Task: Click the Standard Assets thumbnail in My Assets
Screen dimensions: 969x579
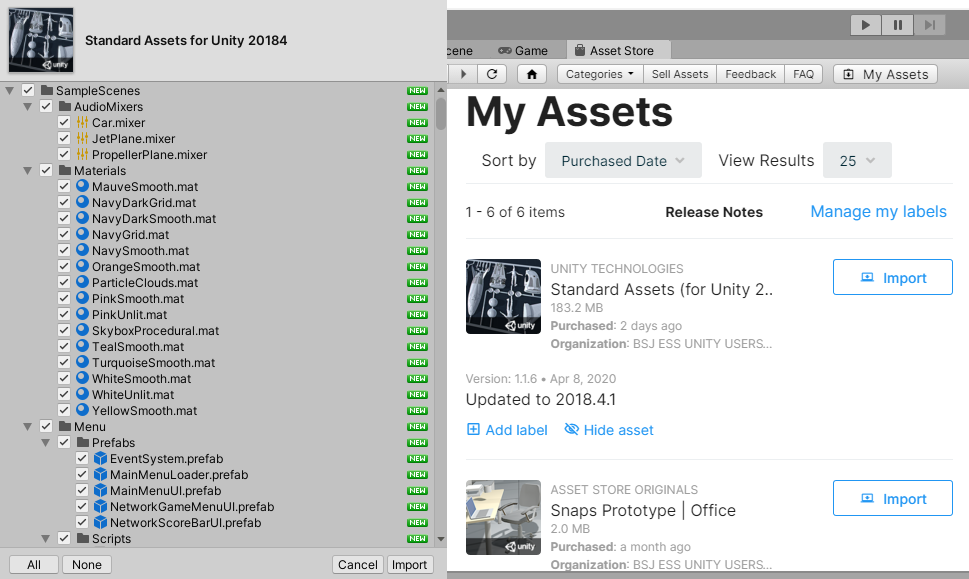Action: pos(503,297)
